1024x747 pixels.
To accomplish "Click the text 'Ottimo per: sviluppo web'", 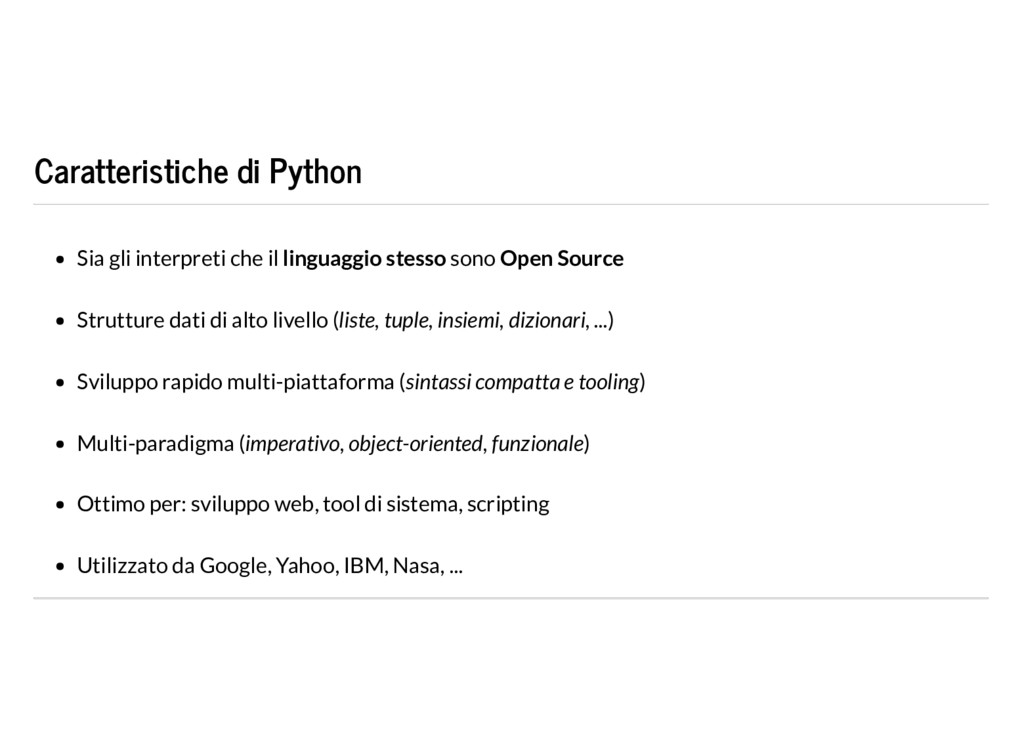I will tap(197, 505).
